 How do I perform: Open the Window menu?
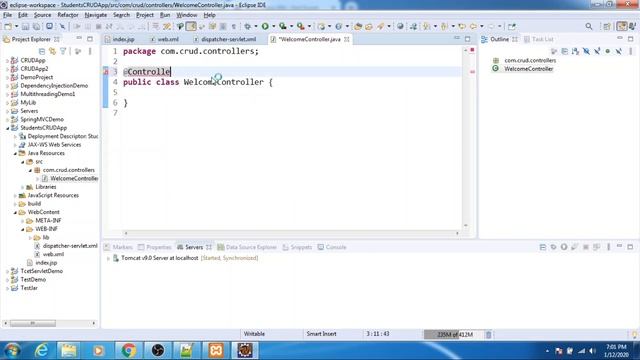click(x=187, y=15)
